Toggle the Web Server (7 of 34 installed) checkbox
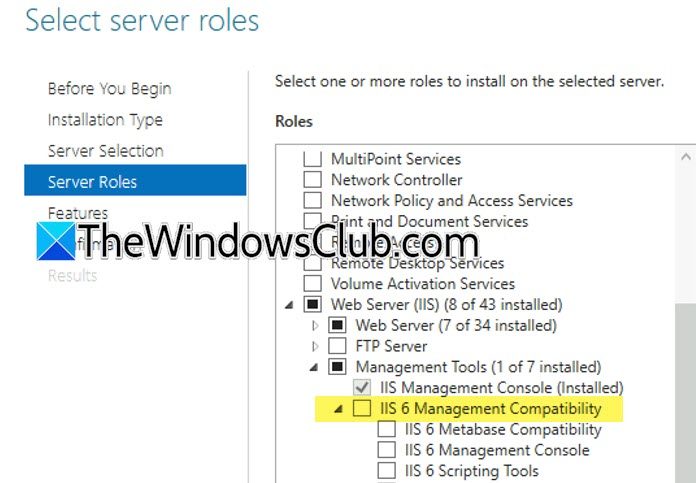This screenshot has width=696, height=483. 337,325
